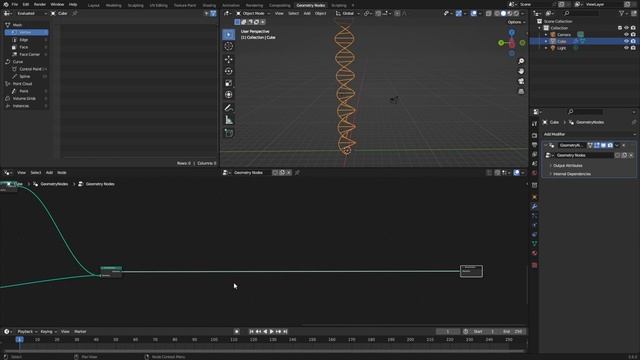Click the timeline playhead frame marker

click(19, 340)
